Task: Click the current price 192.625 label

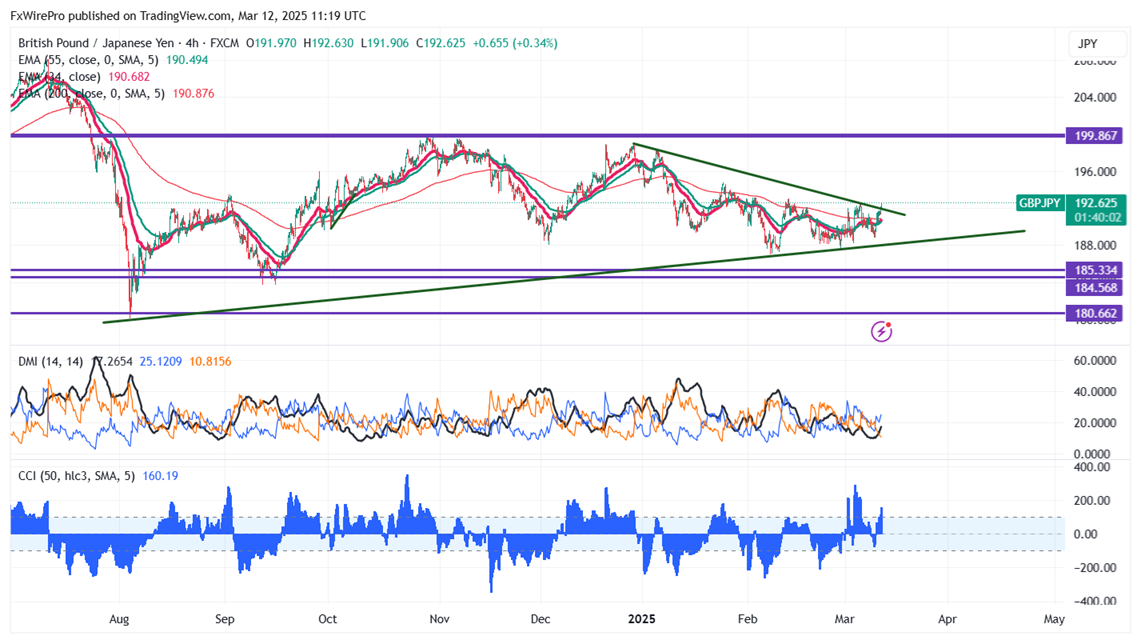Action: coord(1096,203)
